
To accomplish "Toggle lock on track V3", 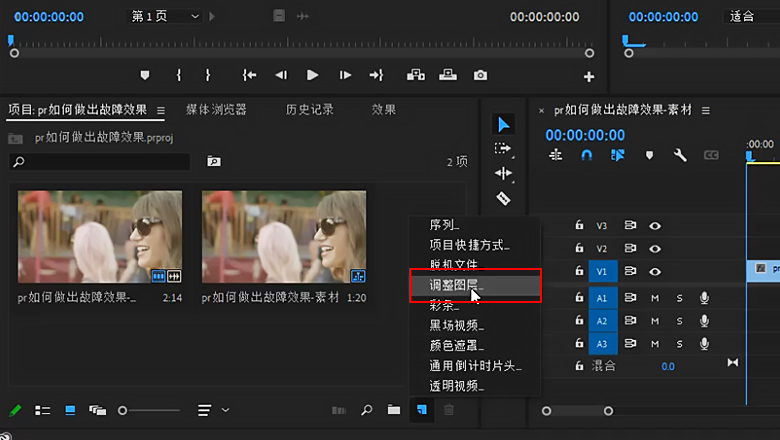I will [579, 225].
